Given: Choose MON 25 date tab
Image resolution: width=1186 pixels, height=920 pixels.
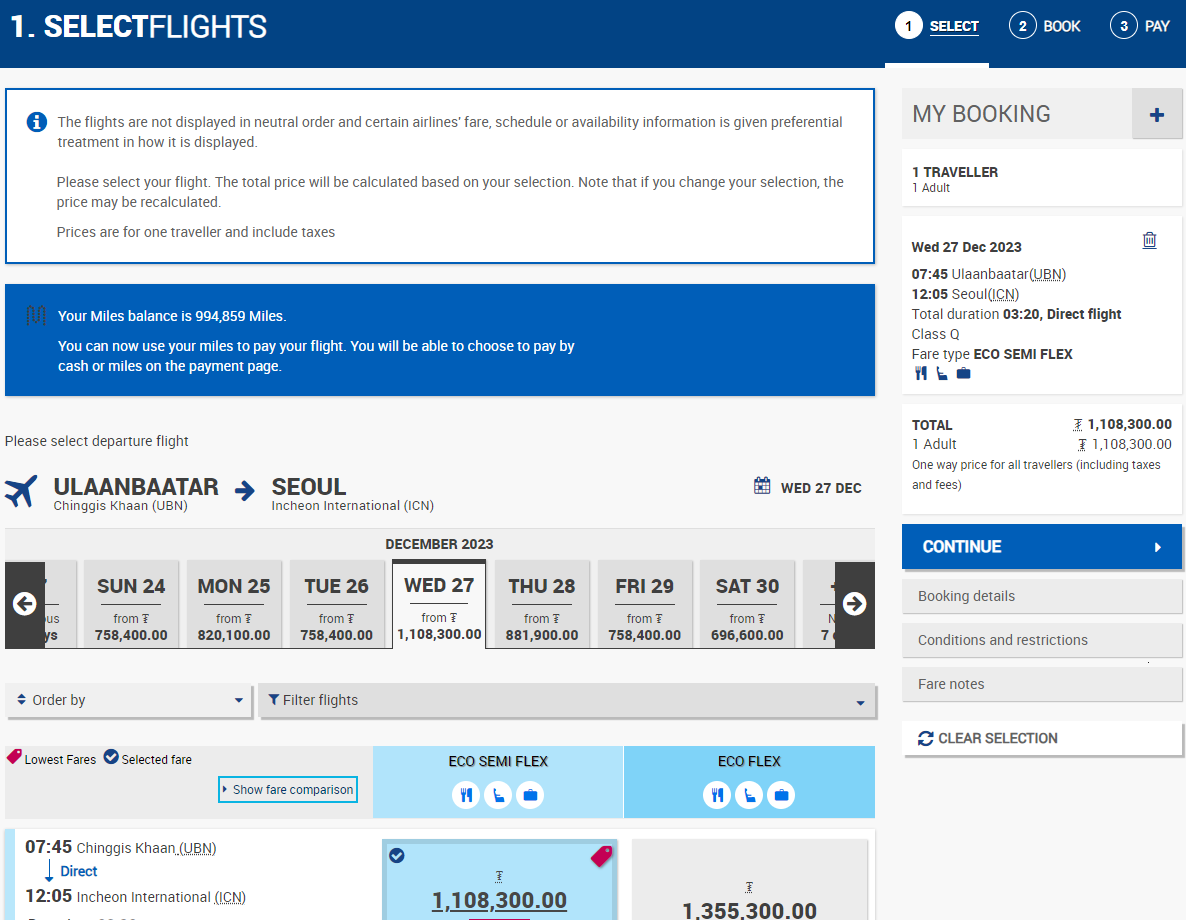Looking at the screenshot, I should point(234,605).
